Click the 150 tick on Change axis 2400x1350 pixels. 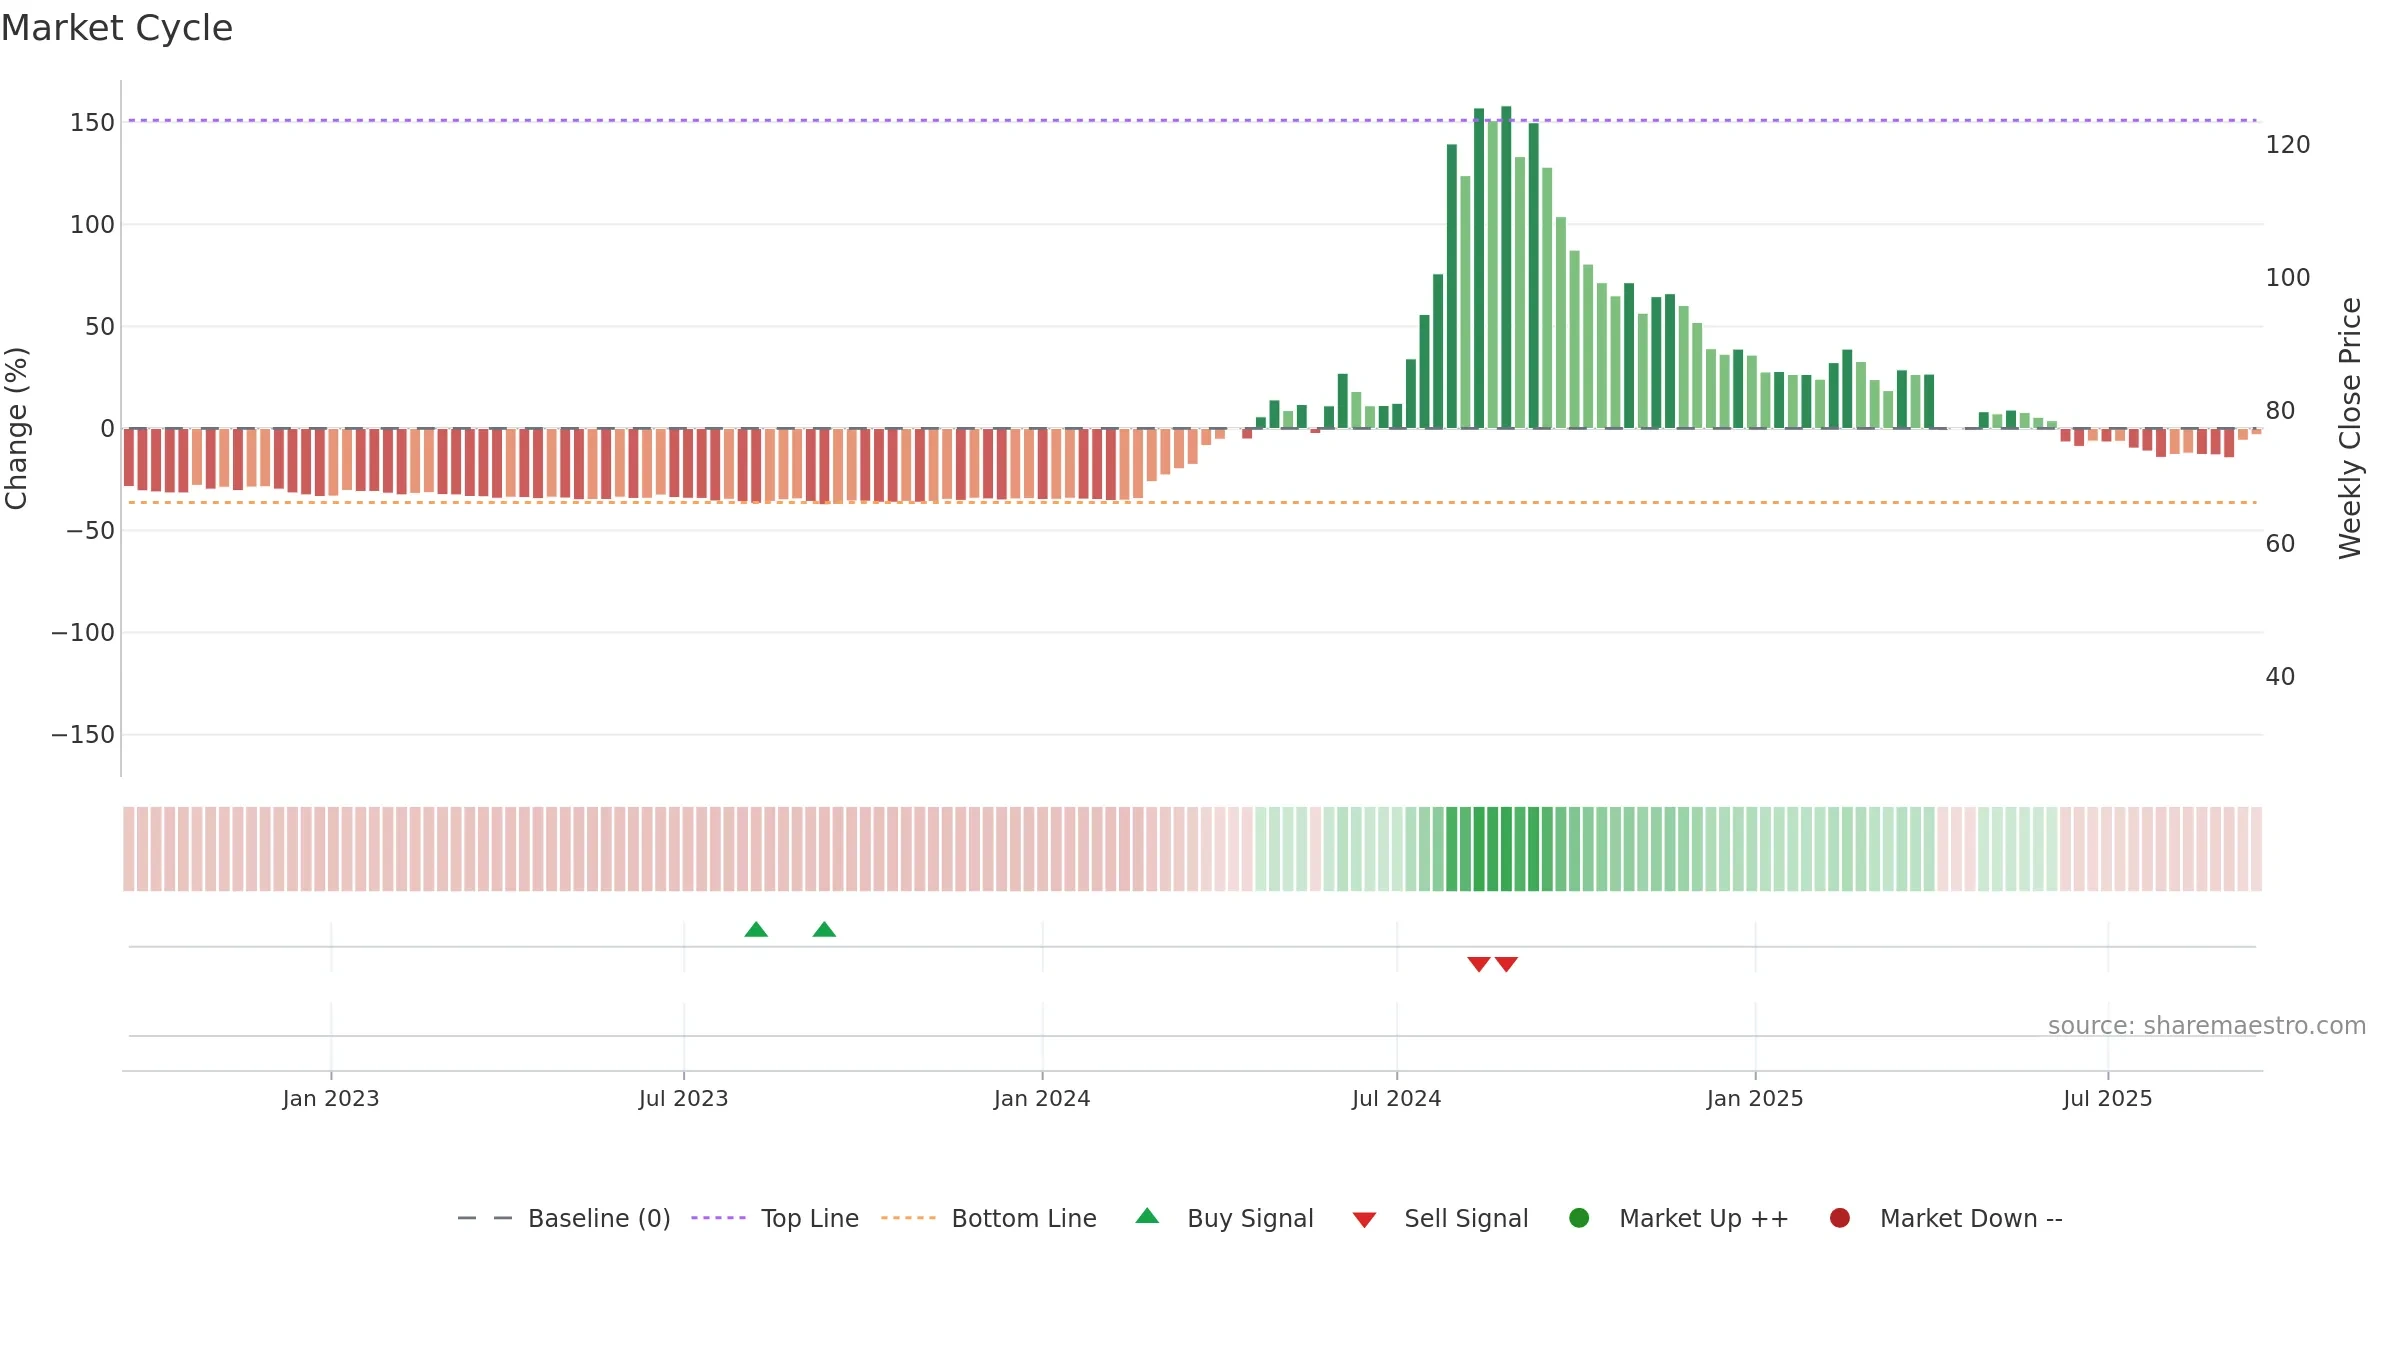[x=92, y=123]
